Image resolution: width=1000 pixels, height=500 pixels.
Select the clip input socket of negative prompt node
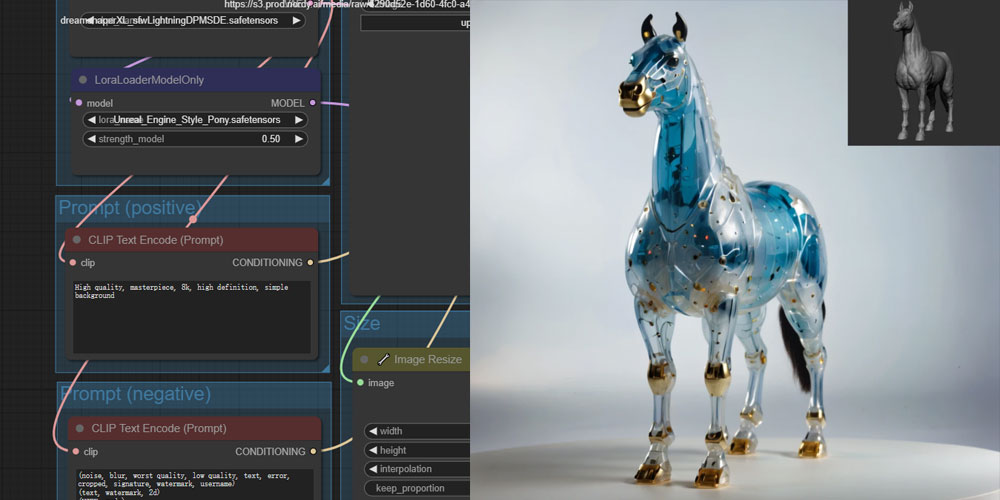tap(76, 452)
